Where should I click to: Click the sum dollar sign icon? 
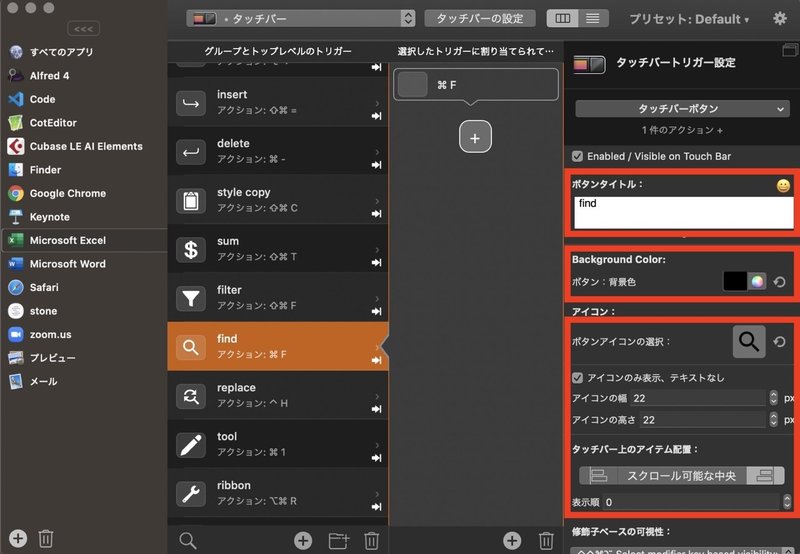[191, 250]
